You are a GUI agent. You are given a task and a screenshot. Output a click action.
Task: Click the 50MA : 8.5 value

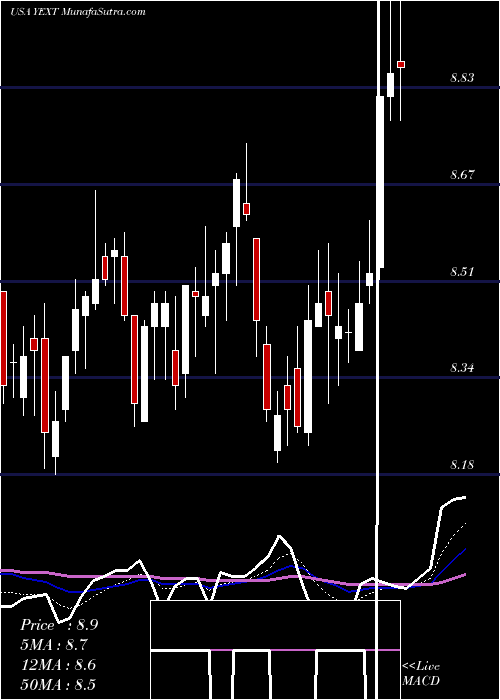point(58,684)
